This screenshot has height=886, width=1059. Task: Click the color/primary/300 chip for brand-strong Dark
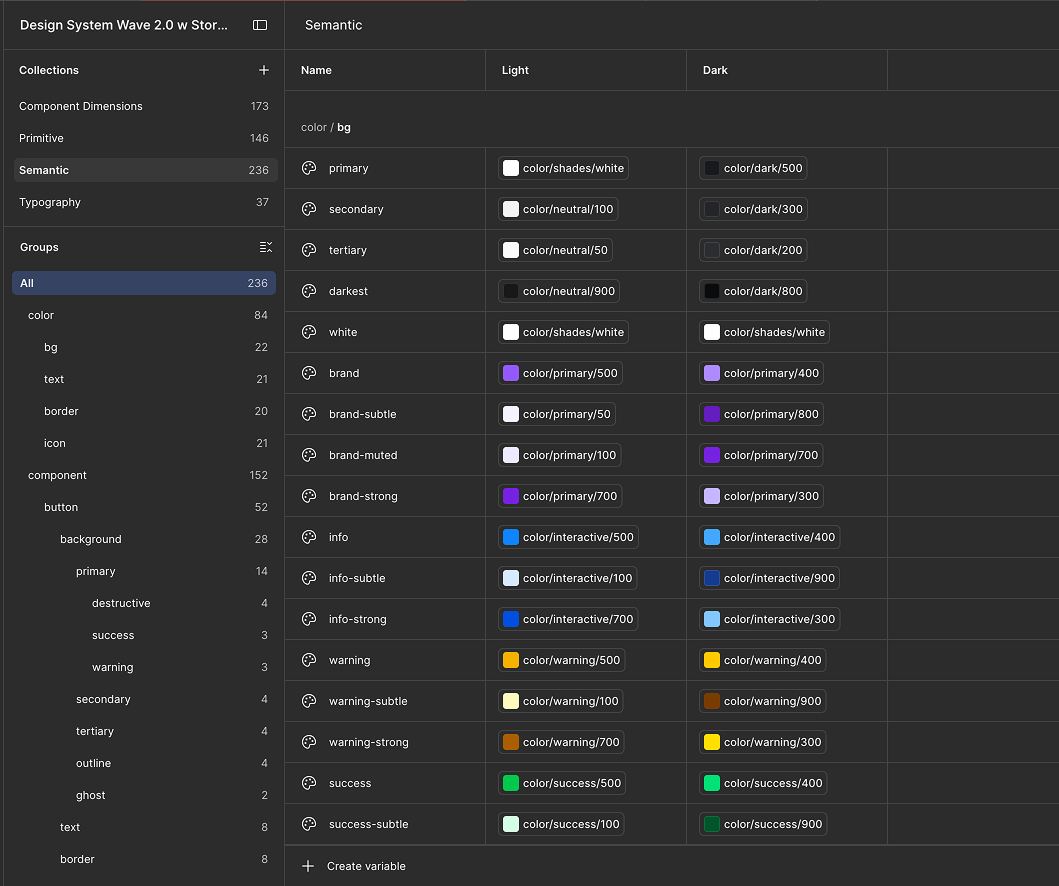(x=761, y=496)
